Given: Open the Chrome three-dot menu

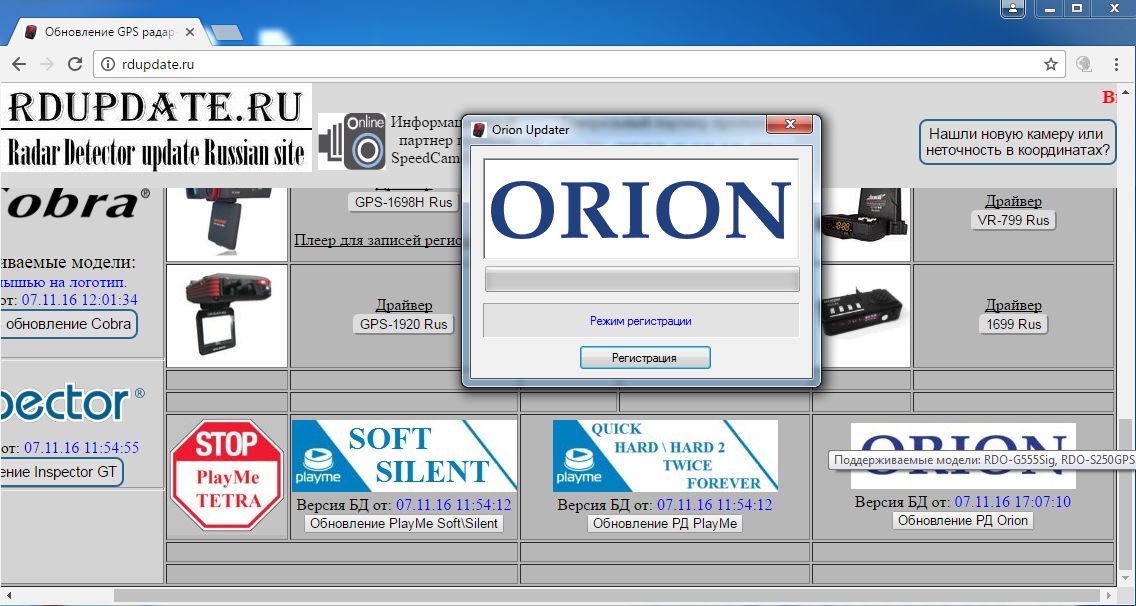Looking at the screenshot, I should point(1116,65).
